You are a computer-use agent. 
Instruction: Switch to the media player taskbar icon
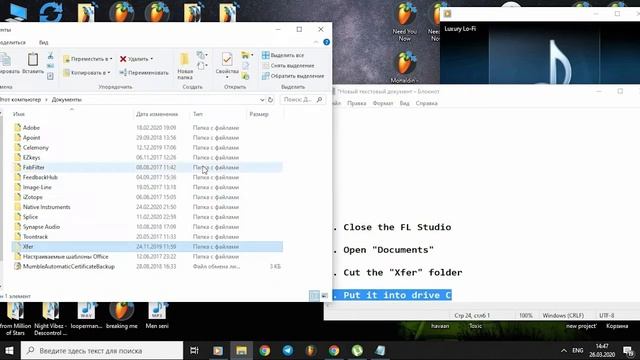(x=218, y=351)
